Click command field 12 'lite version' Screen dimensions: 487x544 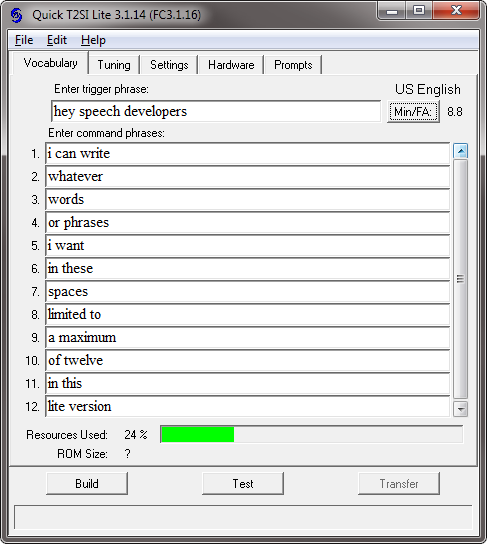(248, 406)
